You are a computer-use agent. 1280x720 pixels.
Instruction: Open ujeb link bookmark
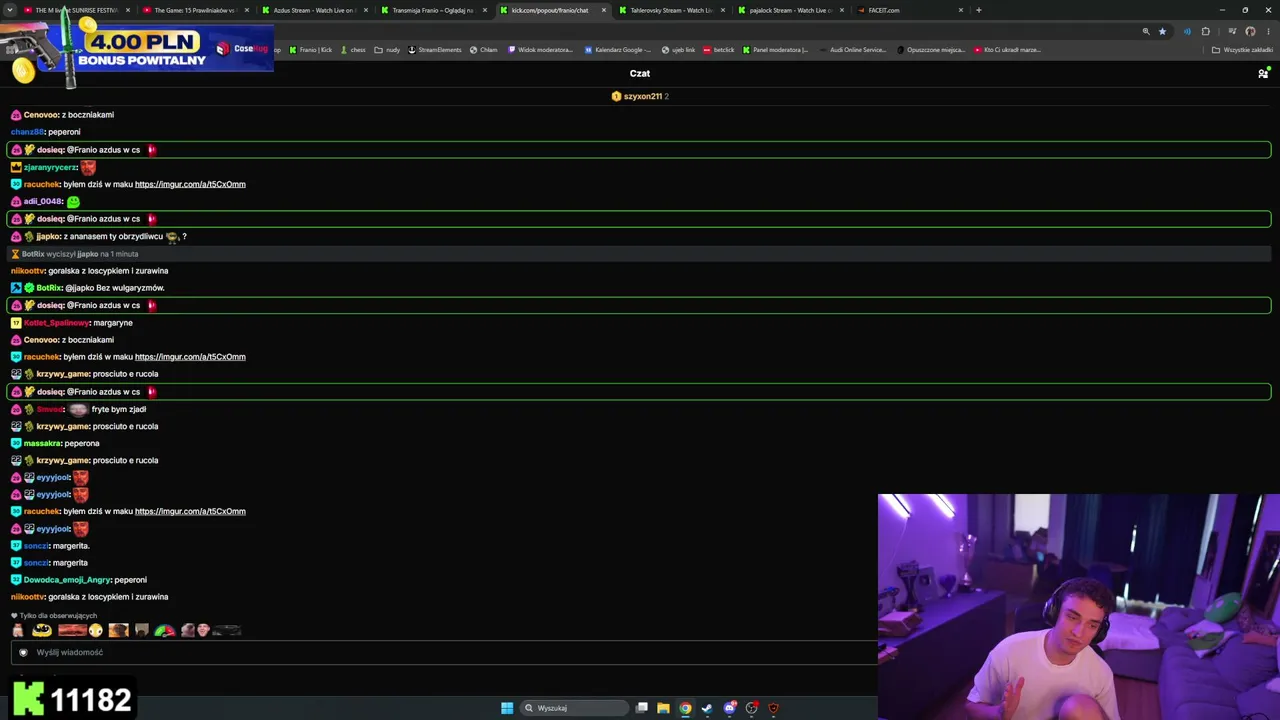[679, 49]
